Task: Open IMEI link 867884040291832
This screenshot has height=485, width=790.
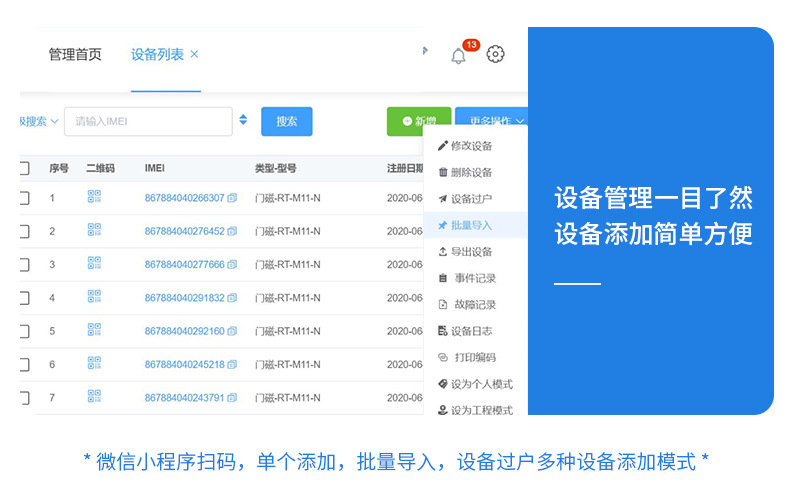Action: 184,298
